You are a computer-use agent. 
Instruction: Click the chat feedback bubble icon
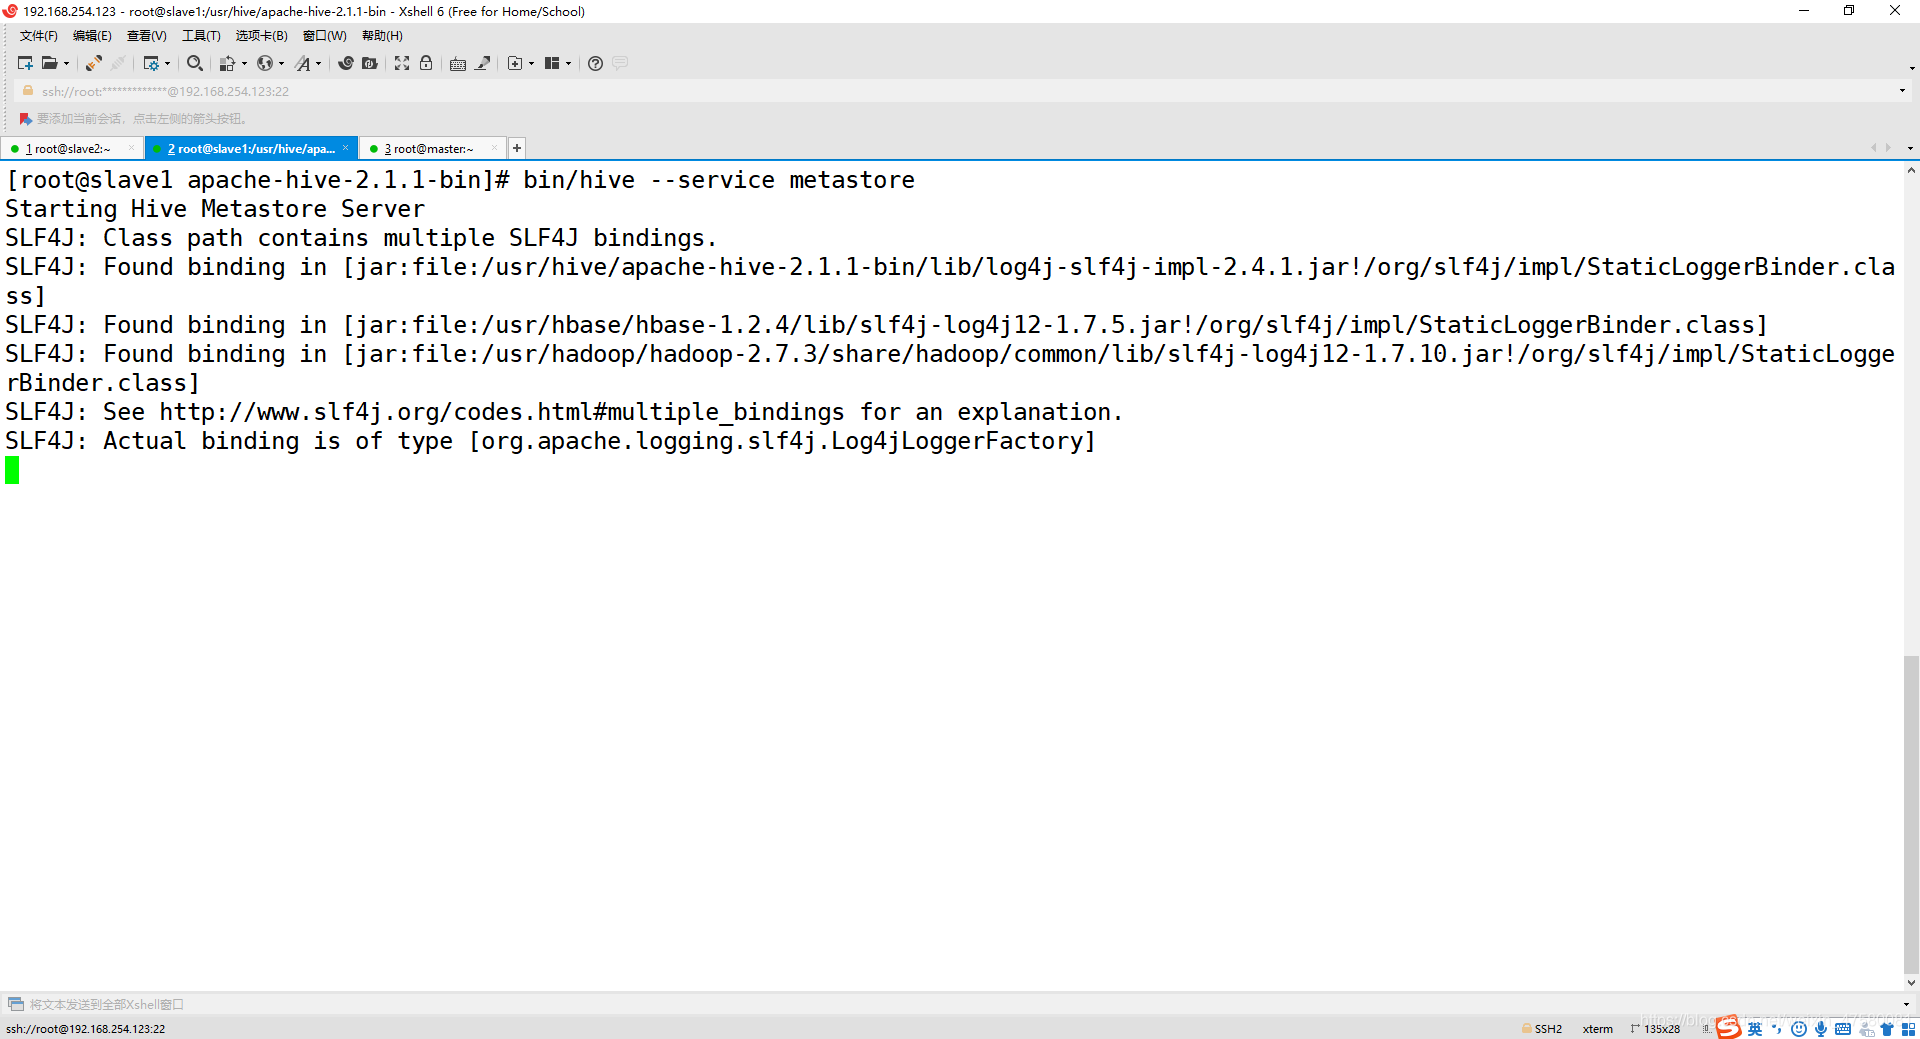point(620,63)
